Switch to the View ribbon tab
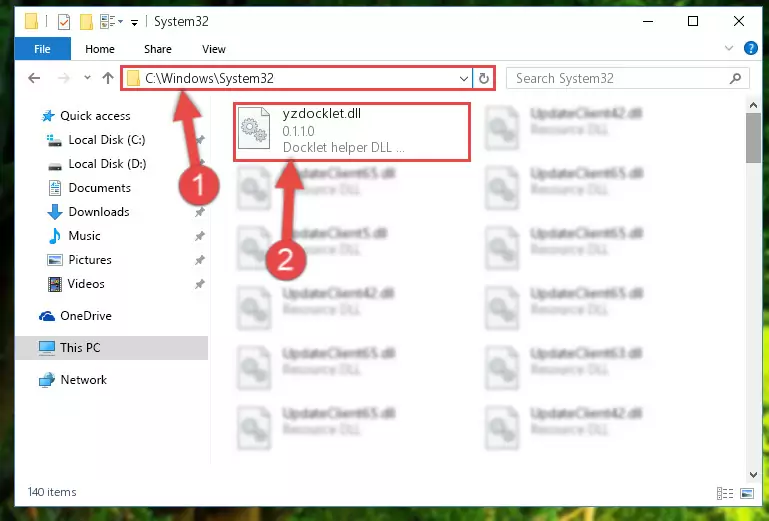This screenshot has width=769, height=521. click(214, 49)
